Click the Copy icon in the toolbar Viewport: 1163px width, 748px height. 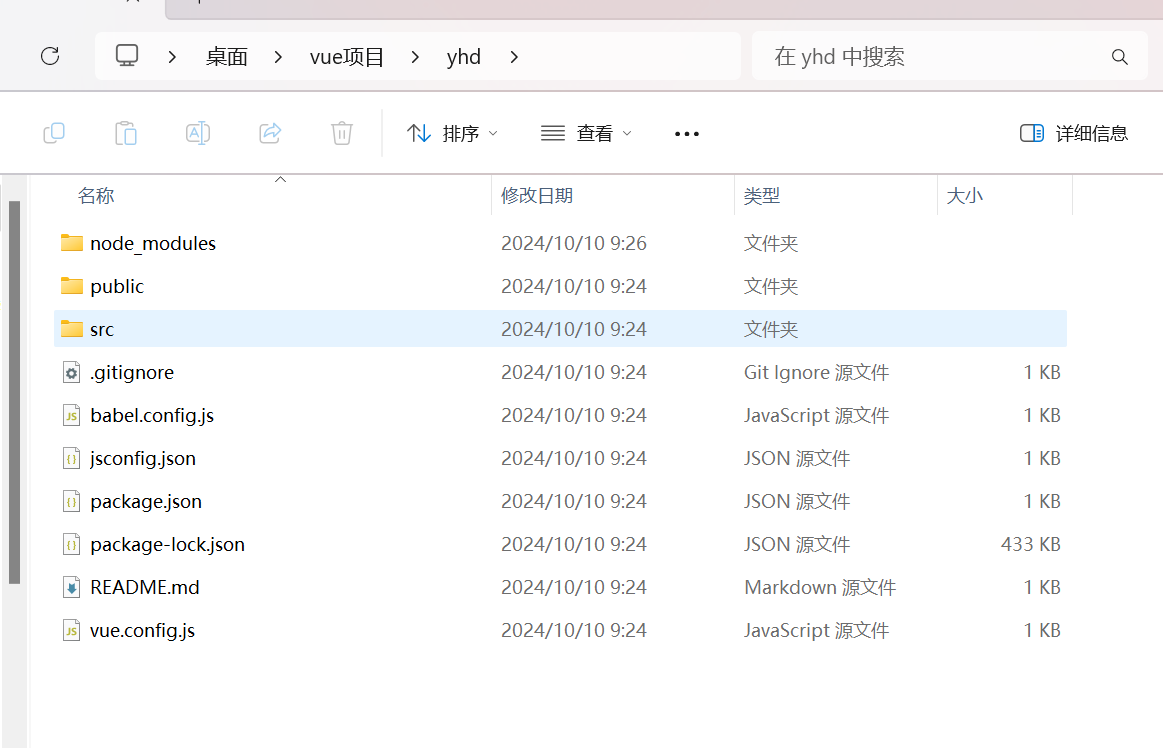54,132
